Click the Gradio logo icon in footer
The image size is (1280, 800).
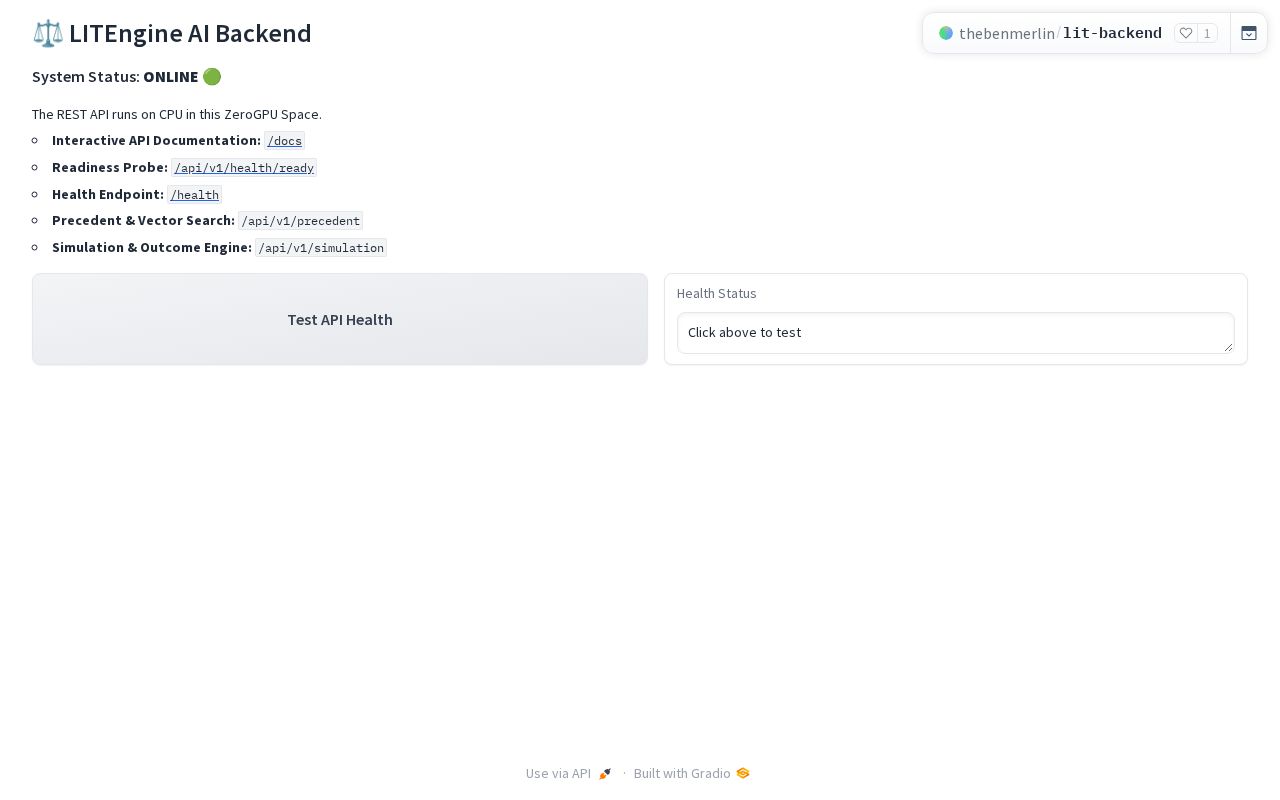pos(743,773)
